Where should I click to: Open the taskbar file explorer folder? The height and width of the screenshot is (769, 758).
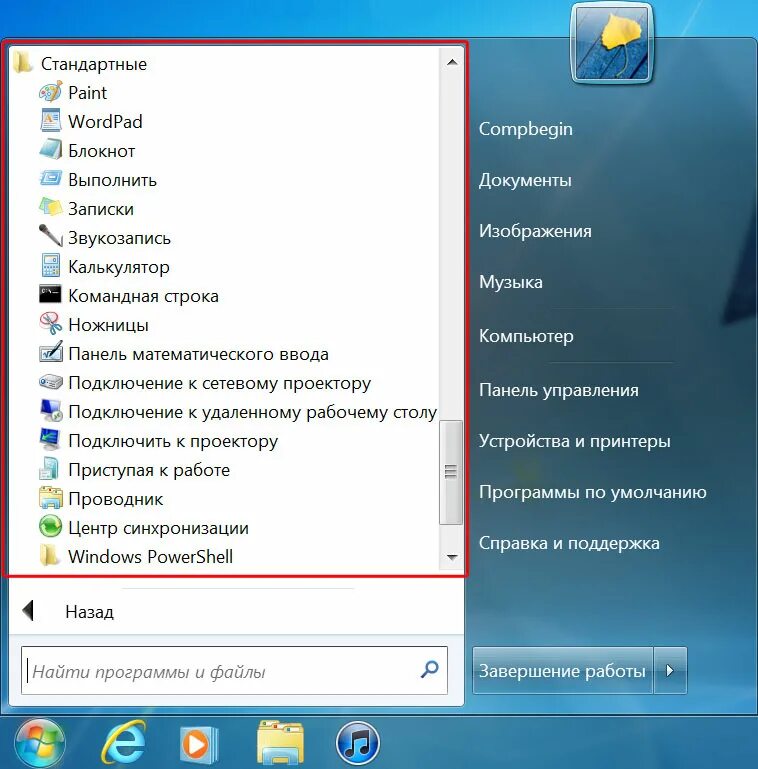pyautogui.click(x=280, y=743)
